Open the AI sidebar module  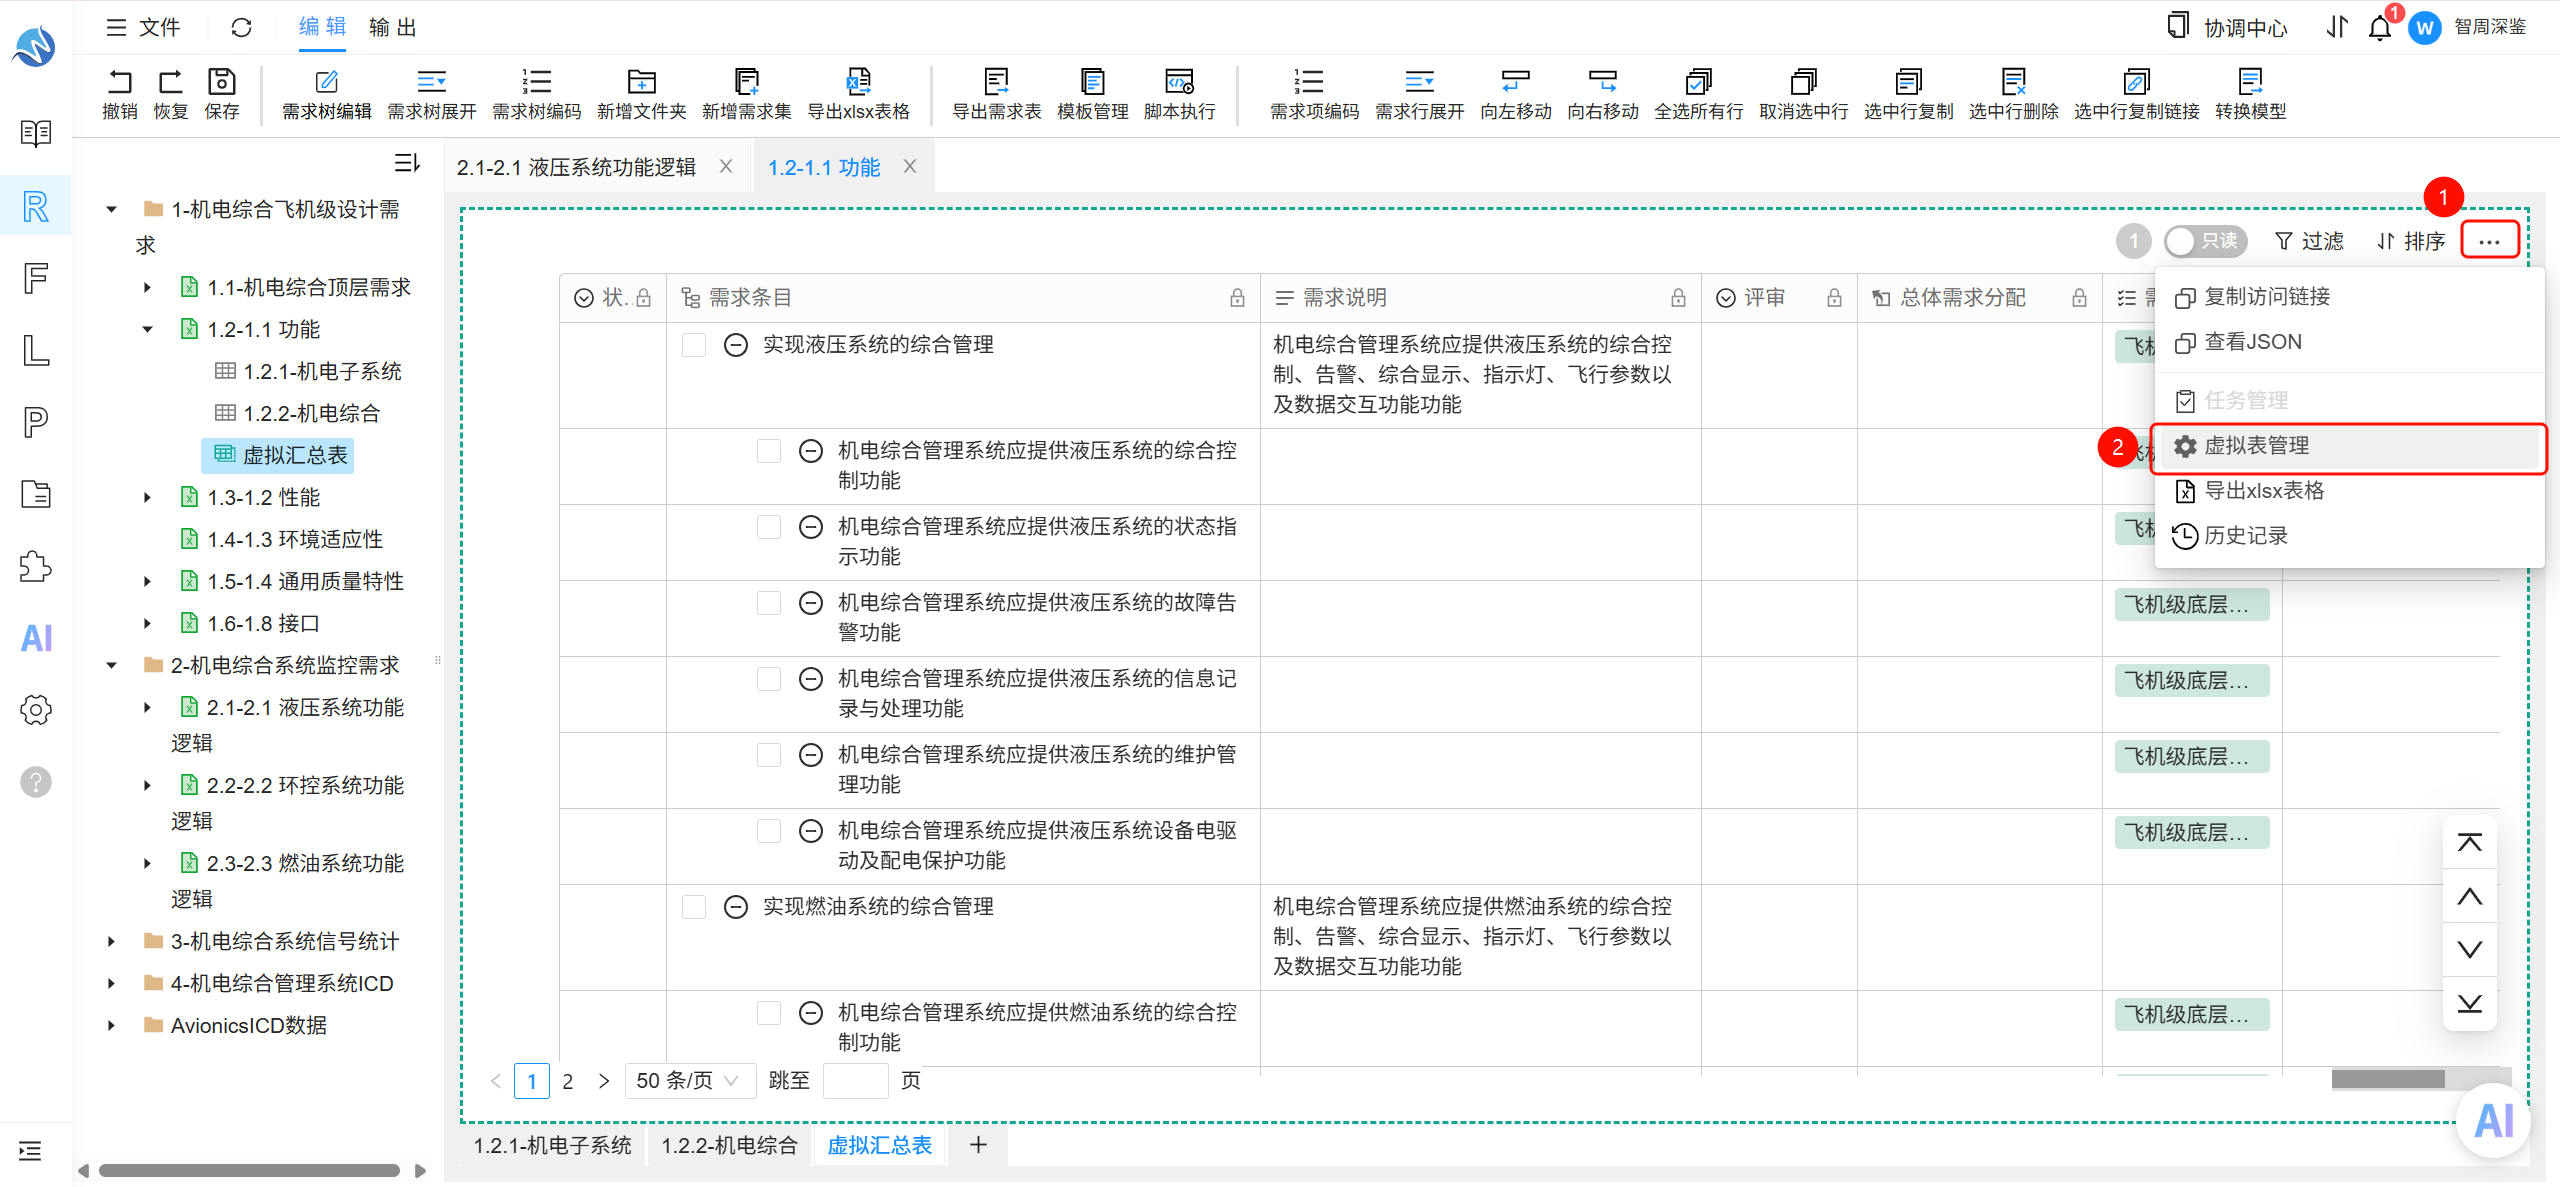click(36, 638)
